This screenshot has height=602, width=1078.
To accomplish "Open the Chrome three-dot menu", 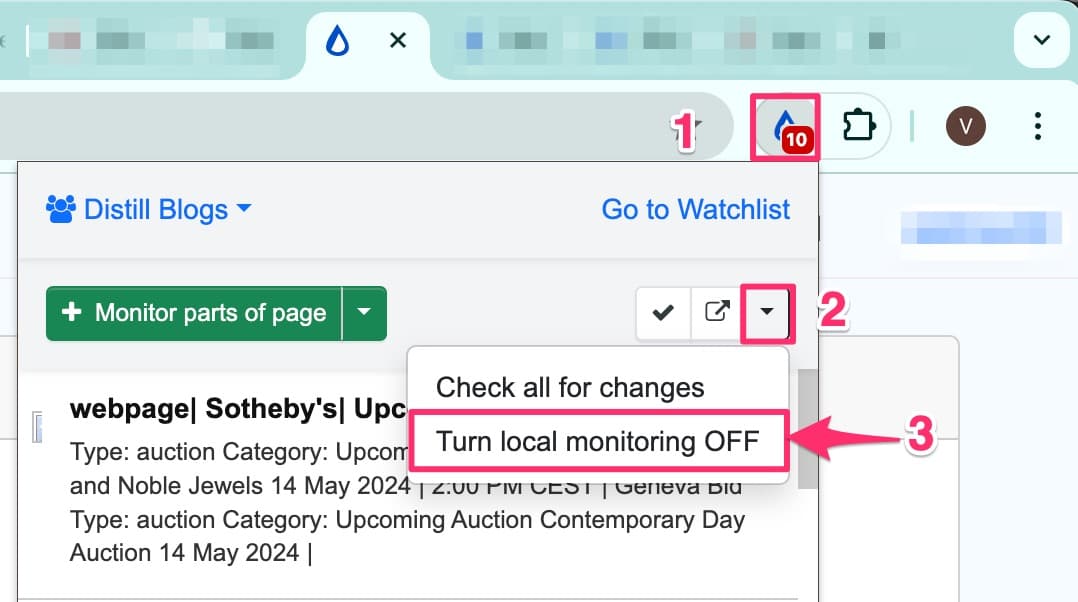I will pos(1037,126).
